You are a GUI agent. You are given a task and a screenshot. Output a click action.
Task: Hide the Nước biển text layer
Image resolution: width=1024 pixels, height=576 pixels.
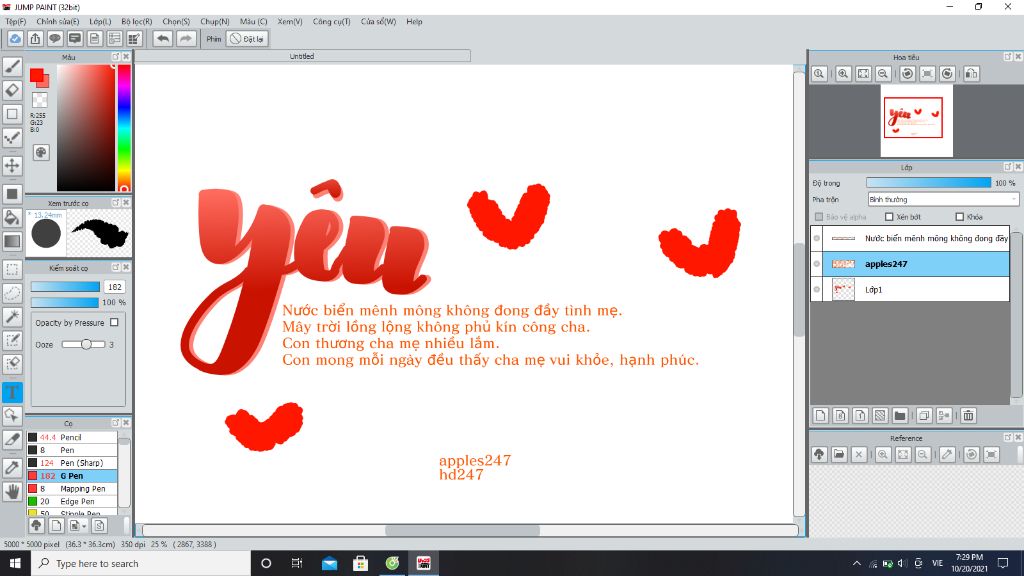pyautogui.click(x=817, y=238)
